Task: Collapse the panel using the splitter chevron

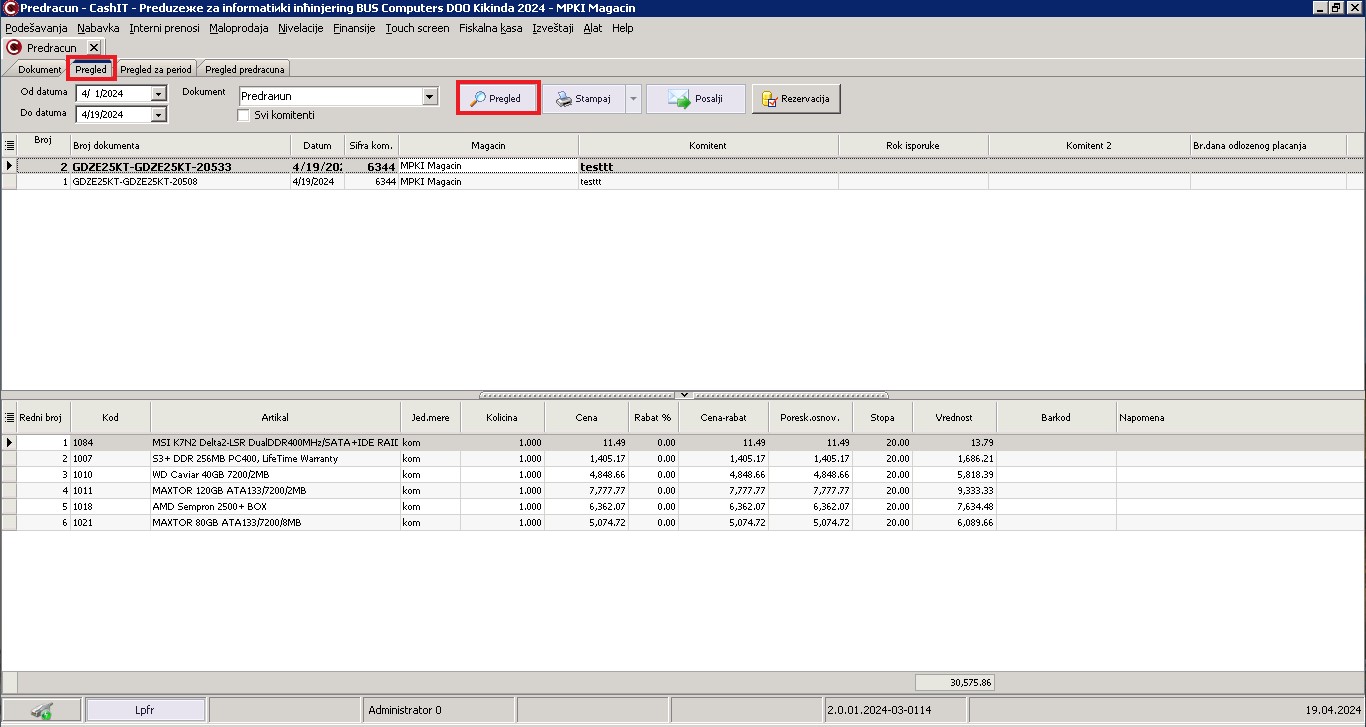Action: [684, 395]
